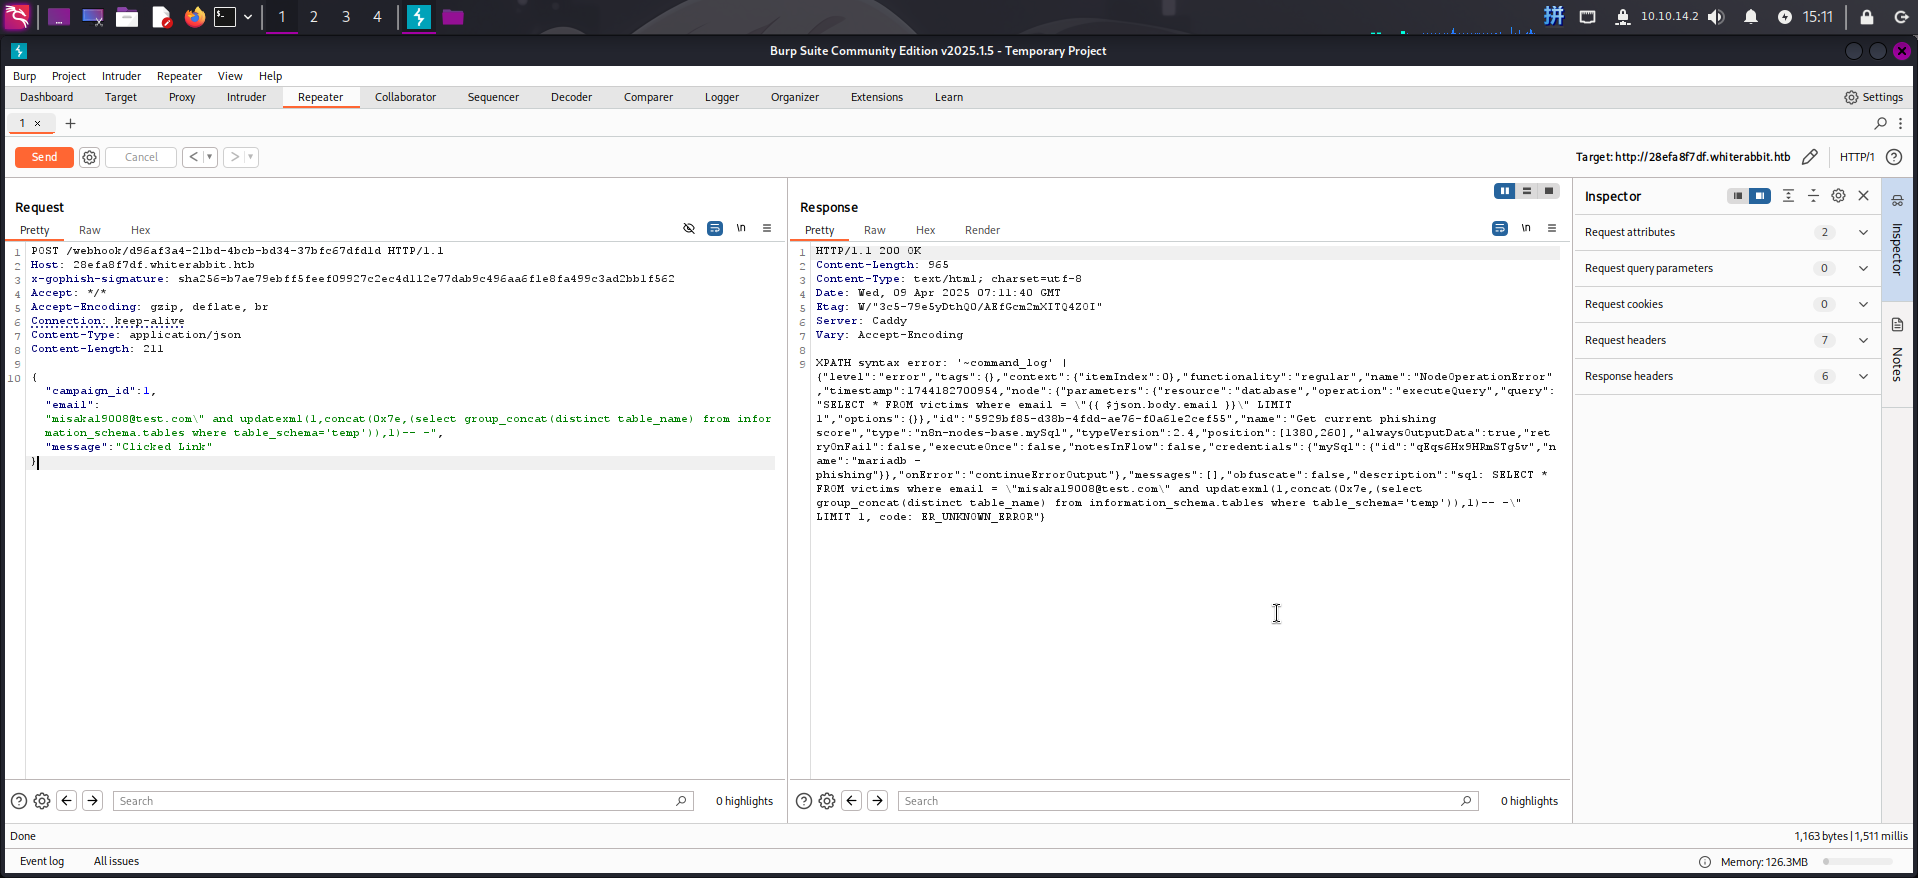
Task: Expand all Inspector sections
Action: [1788, 196]
